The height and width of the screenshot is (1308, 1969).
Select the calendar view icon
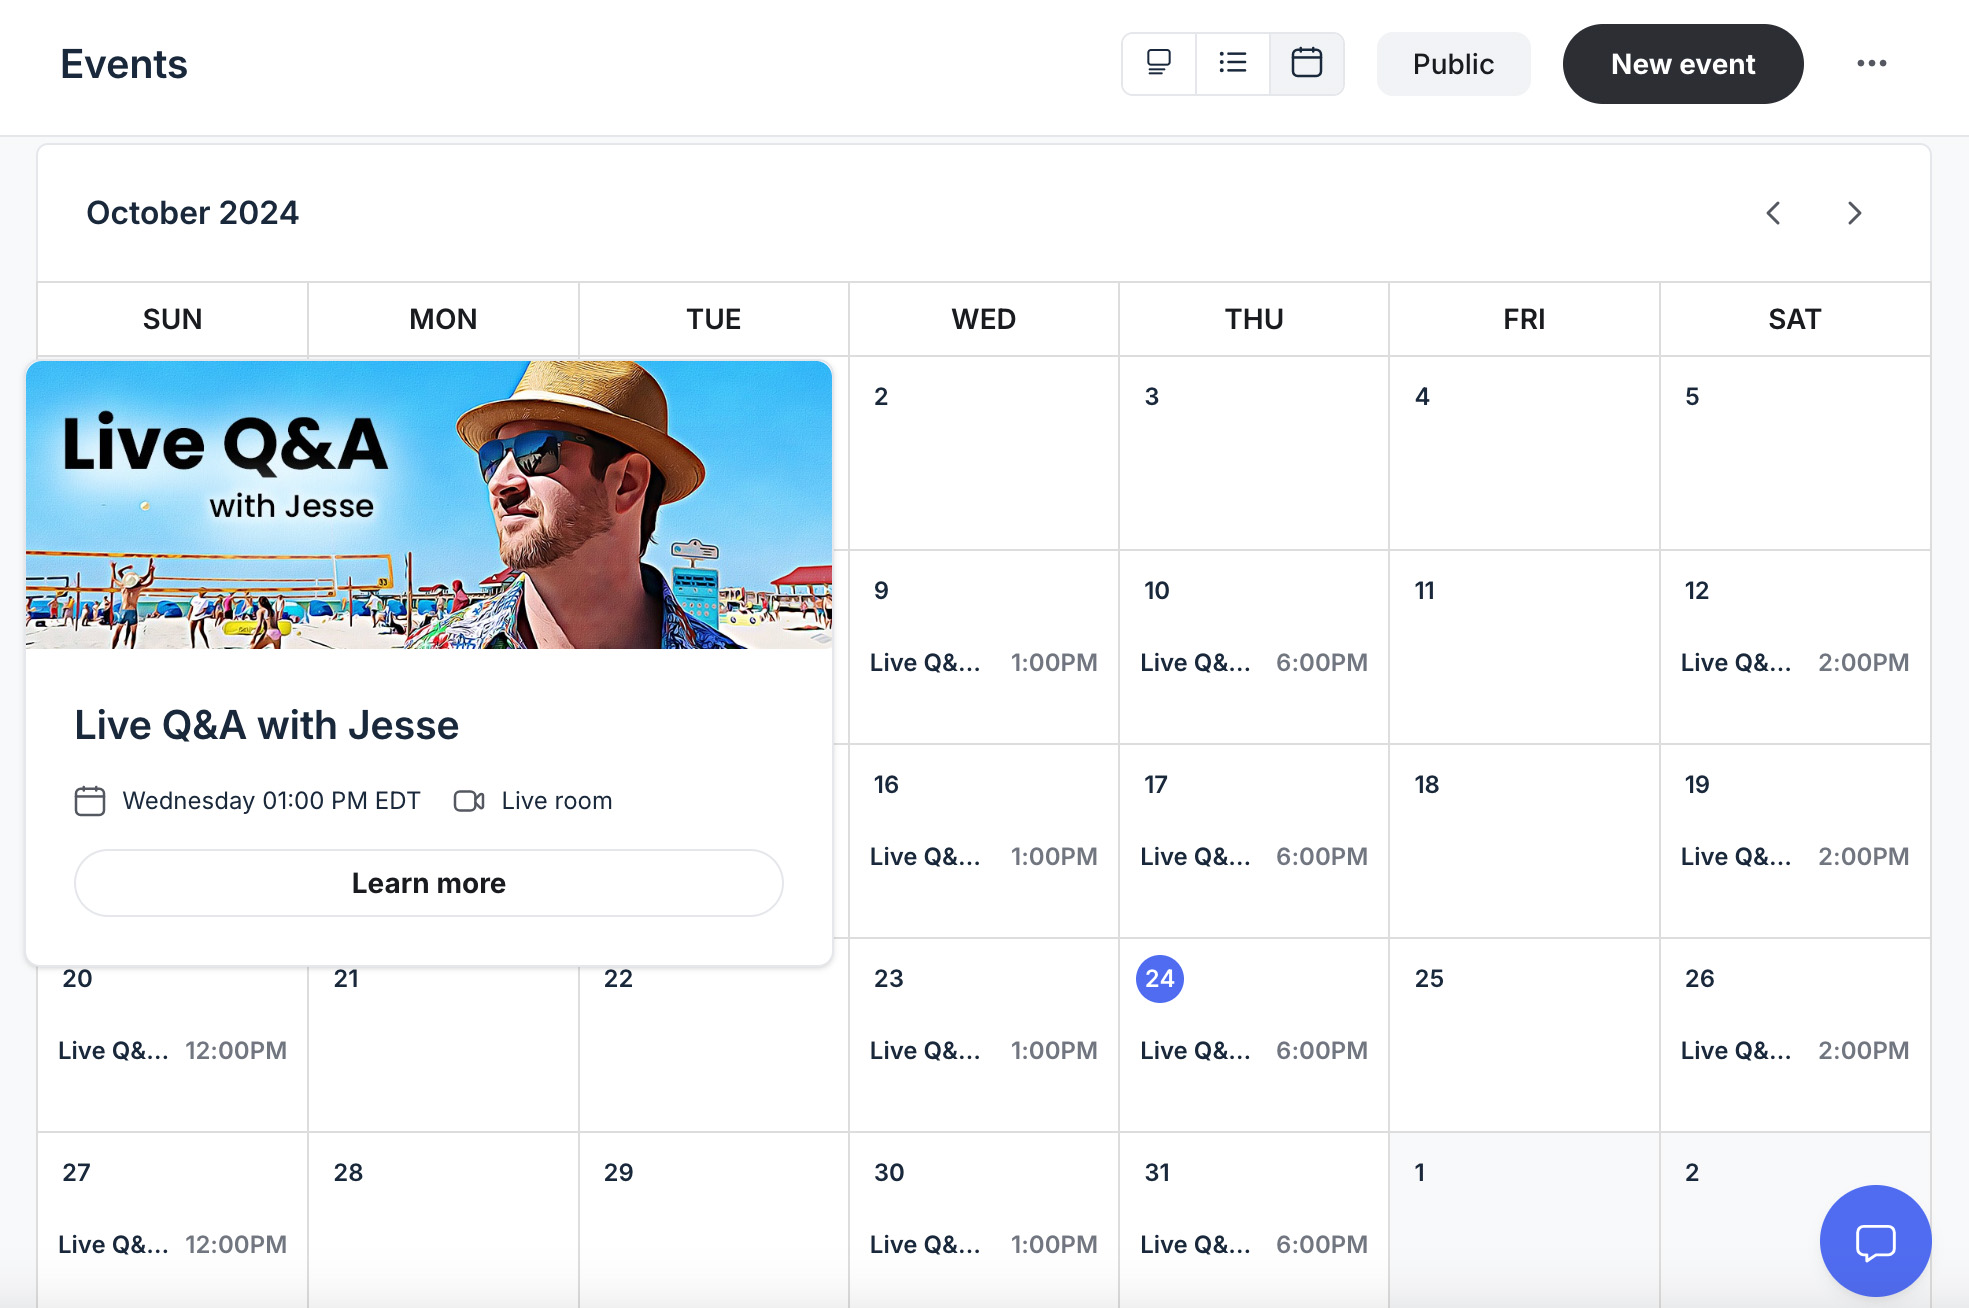coord(1307,64)
